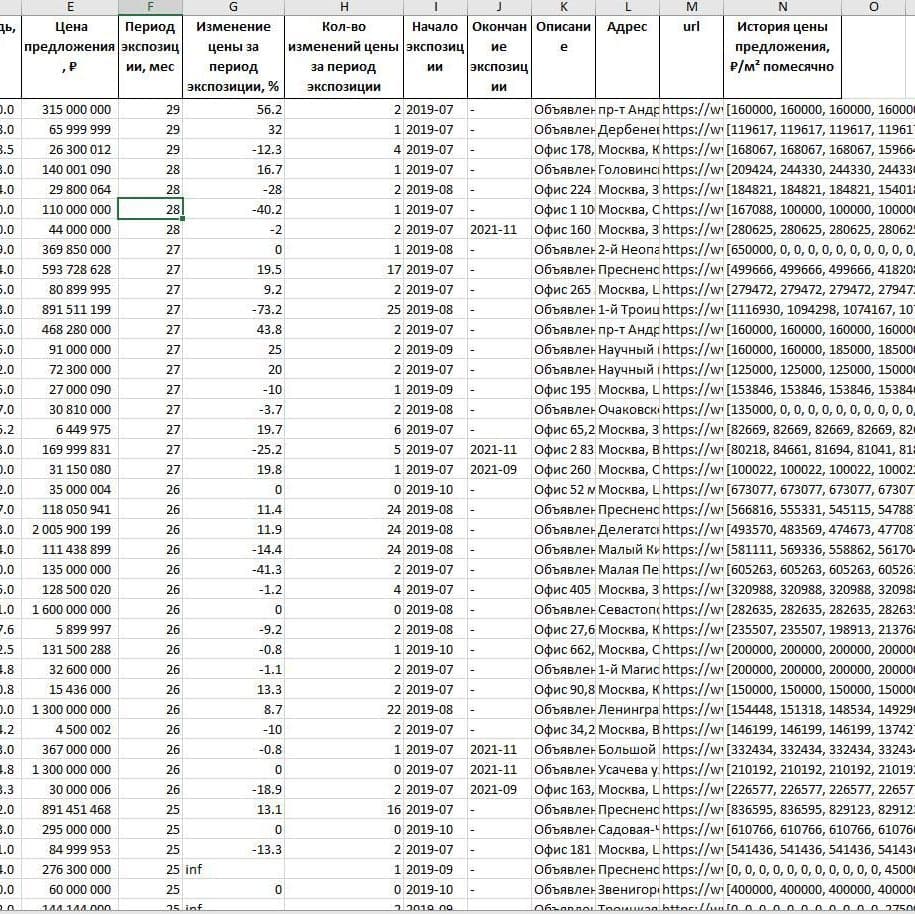The image size is (915, 914).
Task: Select column J header
Action: pos(500,7)
